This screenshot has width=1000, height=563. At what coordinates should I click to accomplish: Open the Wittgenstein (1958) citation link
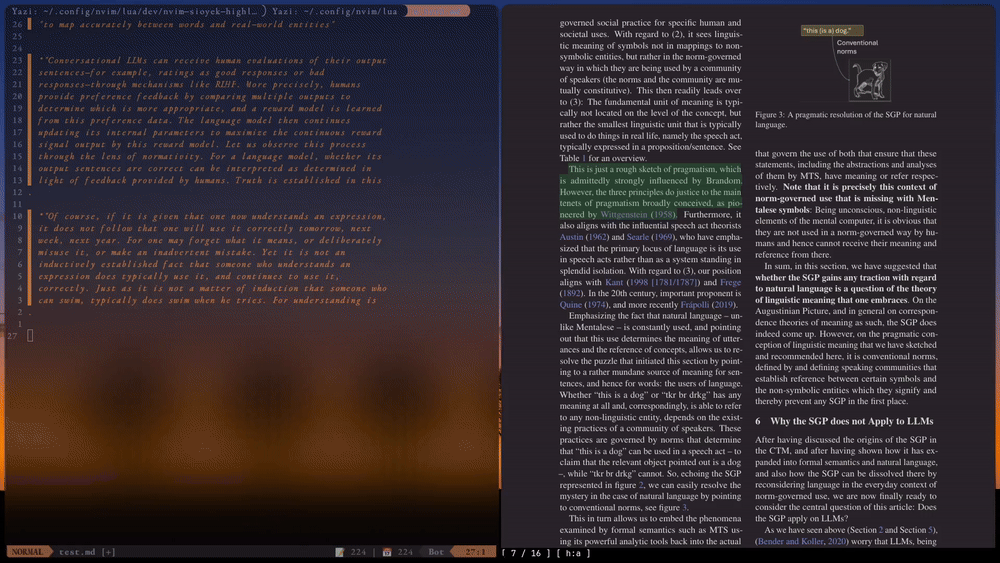pos(637,214)
